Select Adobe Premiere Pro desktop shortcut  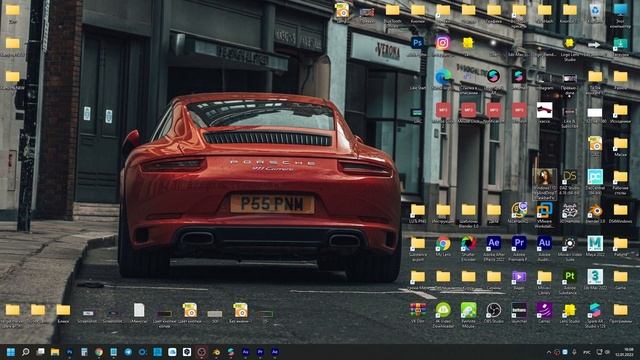(x=519, y=243)
